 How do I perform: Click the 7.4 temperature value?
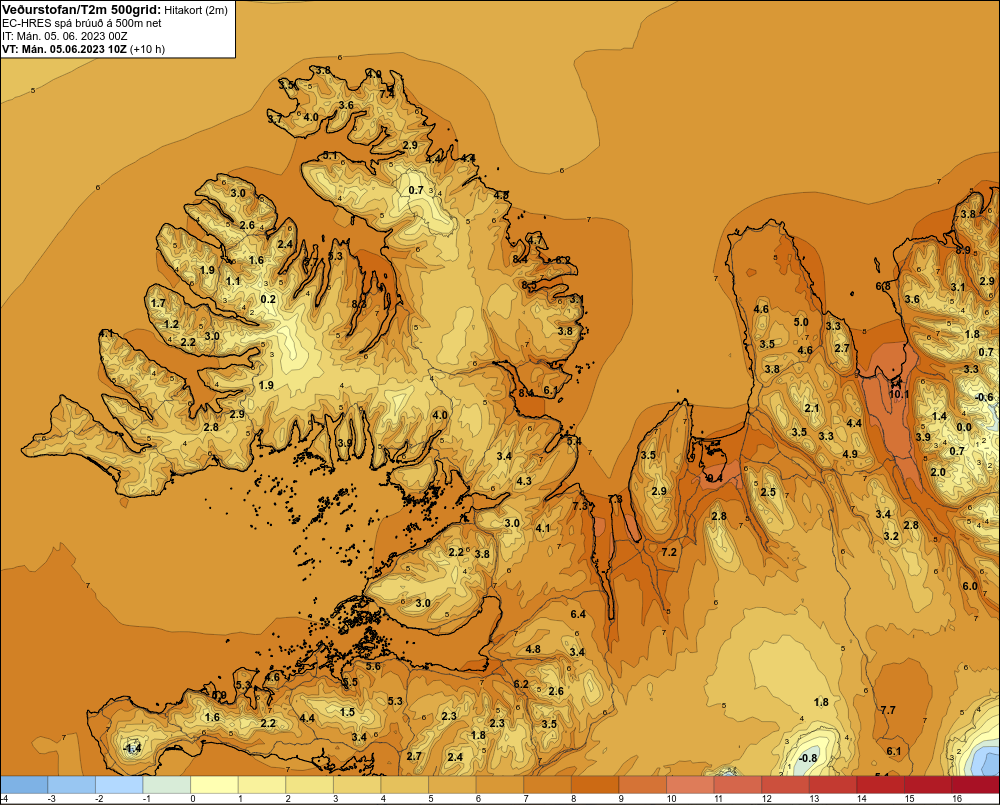coord(387,94)
